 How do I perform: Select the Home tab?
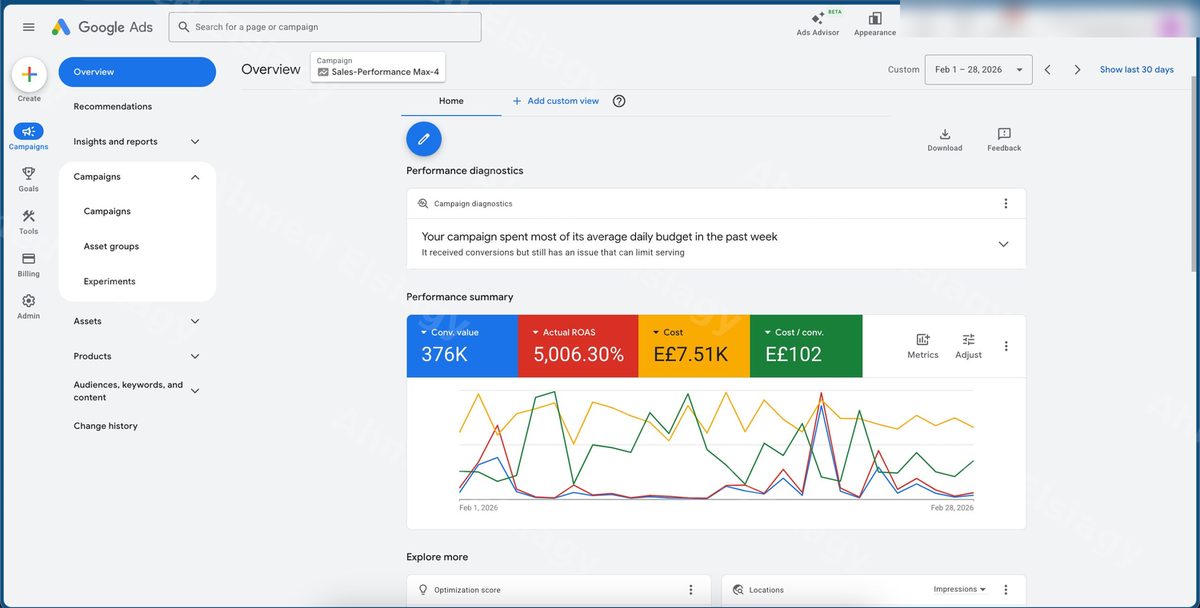coord(451,101)
